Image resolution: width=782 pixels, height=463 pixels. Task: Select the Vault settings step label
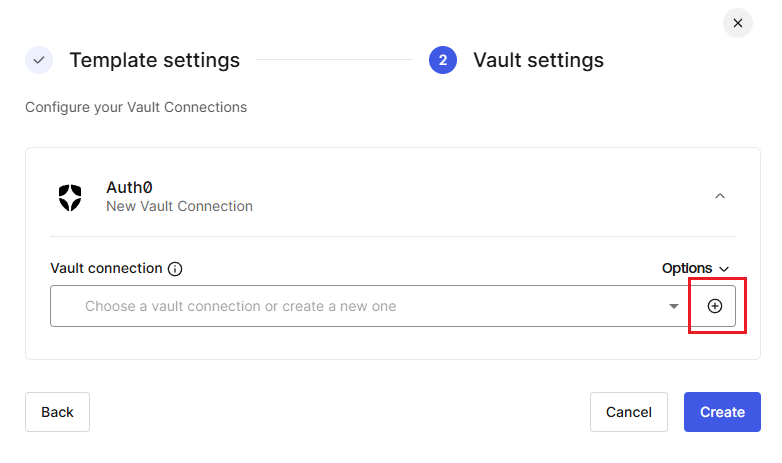(x=539, y=60)
